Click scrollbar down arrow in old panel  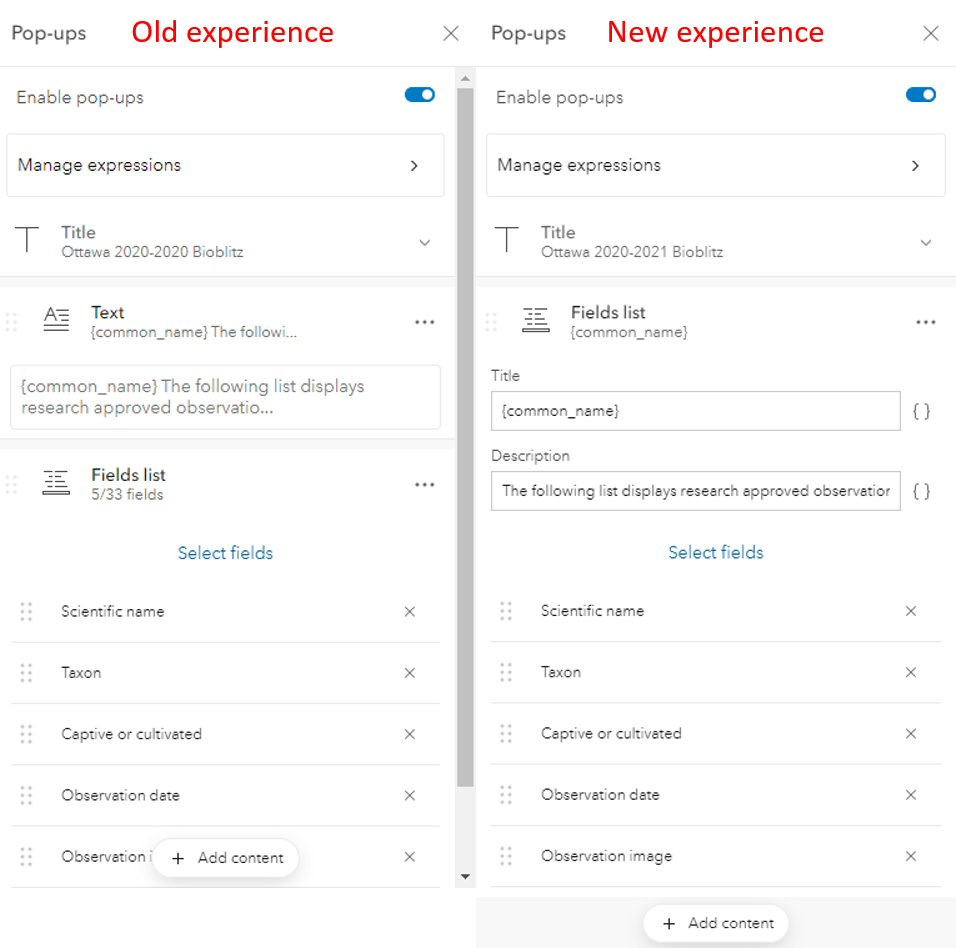465,877
